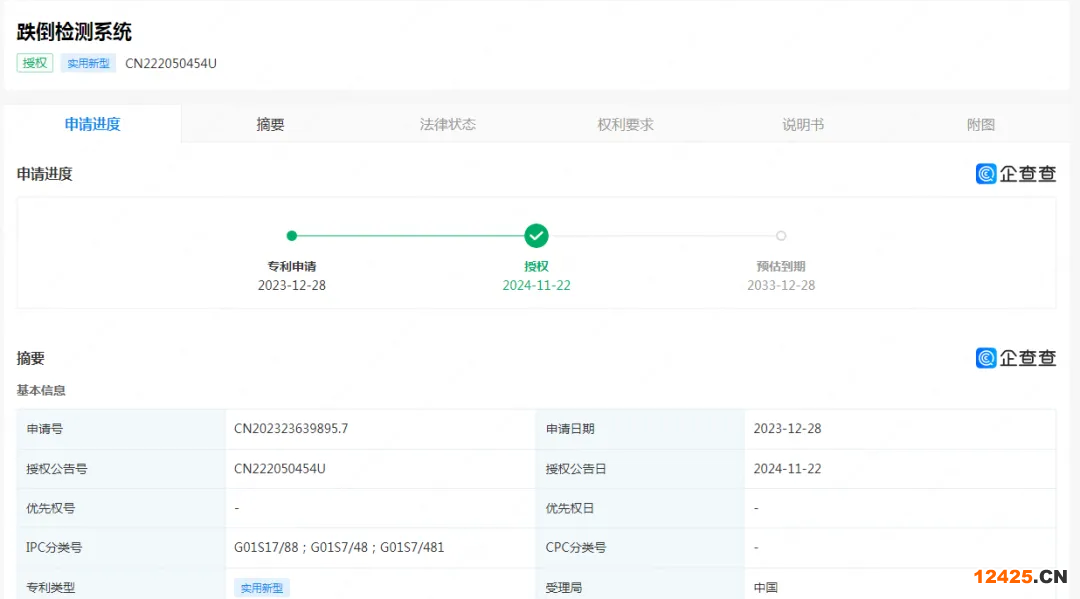Click the 实用新型 tag in the 专利类型 row

click(x=261, y=588)
